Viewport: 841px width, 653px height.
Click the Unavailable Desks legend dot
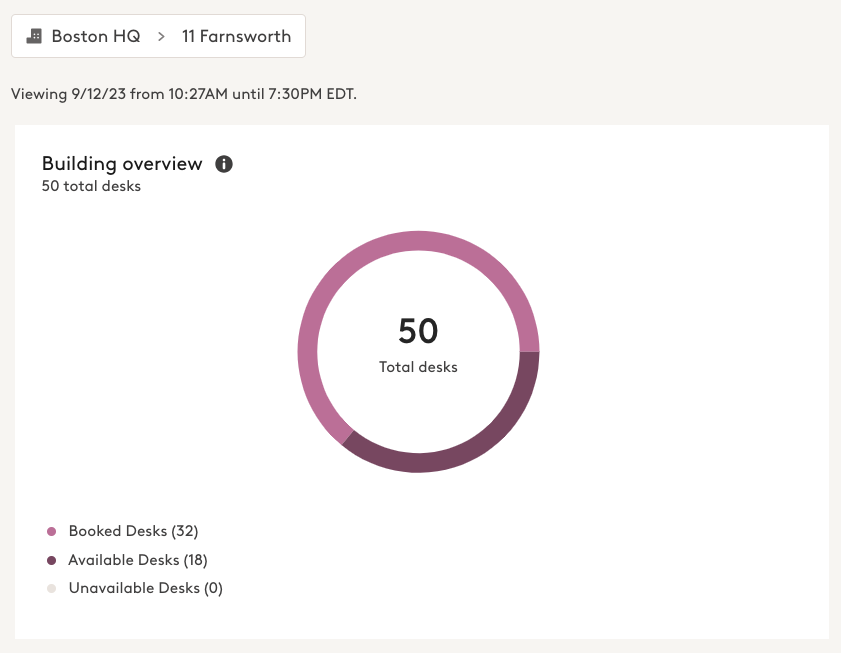coord(52,589)
